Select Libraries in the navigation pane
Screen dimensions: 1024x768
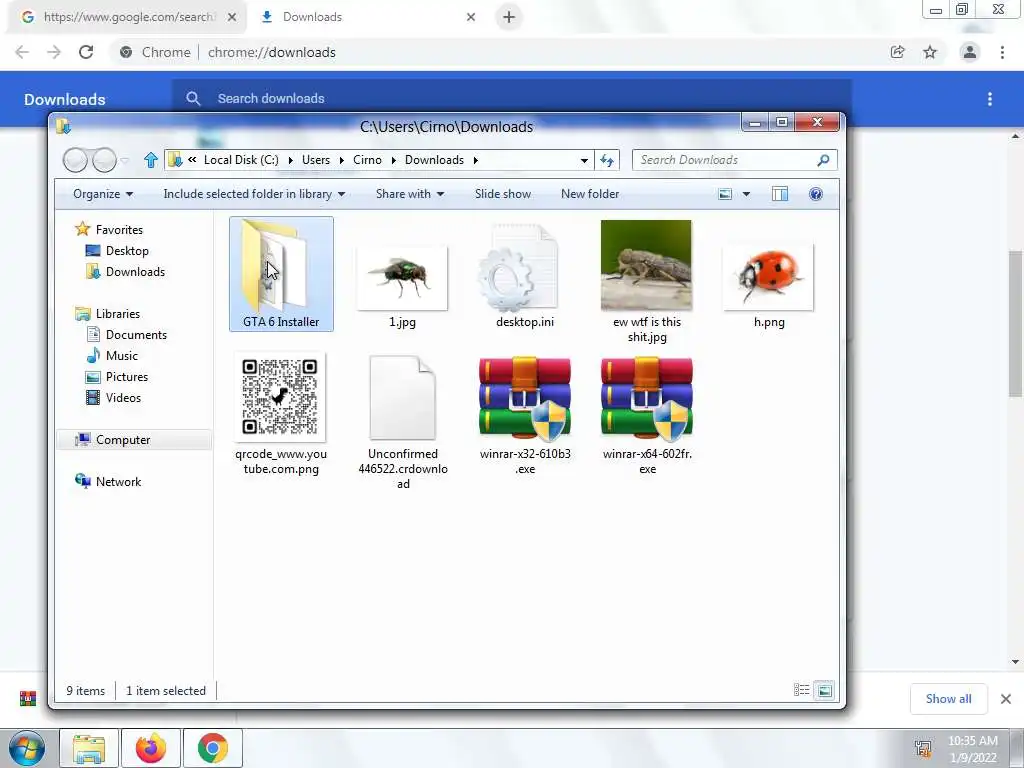pos(118,313)
